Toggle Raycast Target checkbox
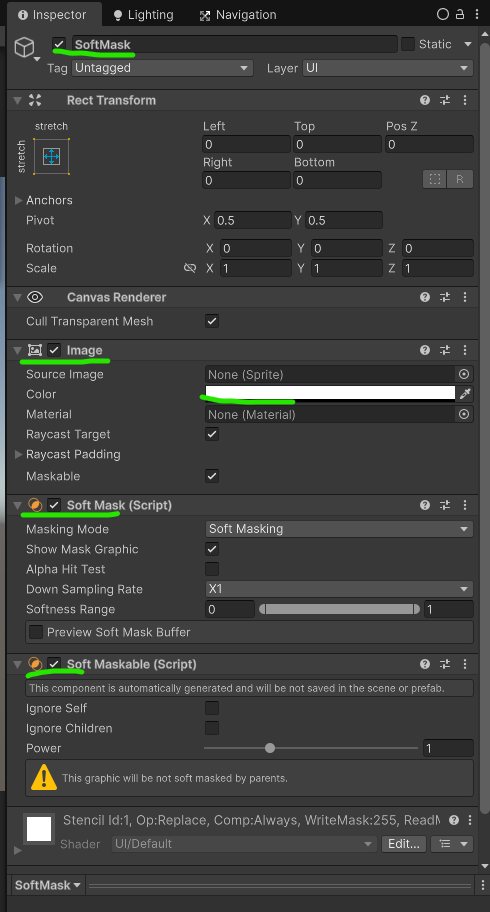This screenshot has width=490, height=912. coord(212,434)
